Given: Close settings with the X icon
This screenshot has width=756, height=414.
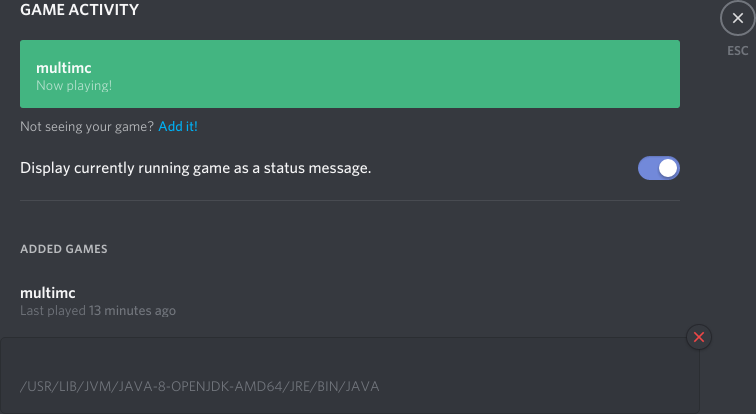Looking at the screenshot, I should point(737,18).
